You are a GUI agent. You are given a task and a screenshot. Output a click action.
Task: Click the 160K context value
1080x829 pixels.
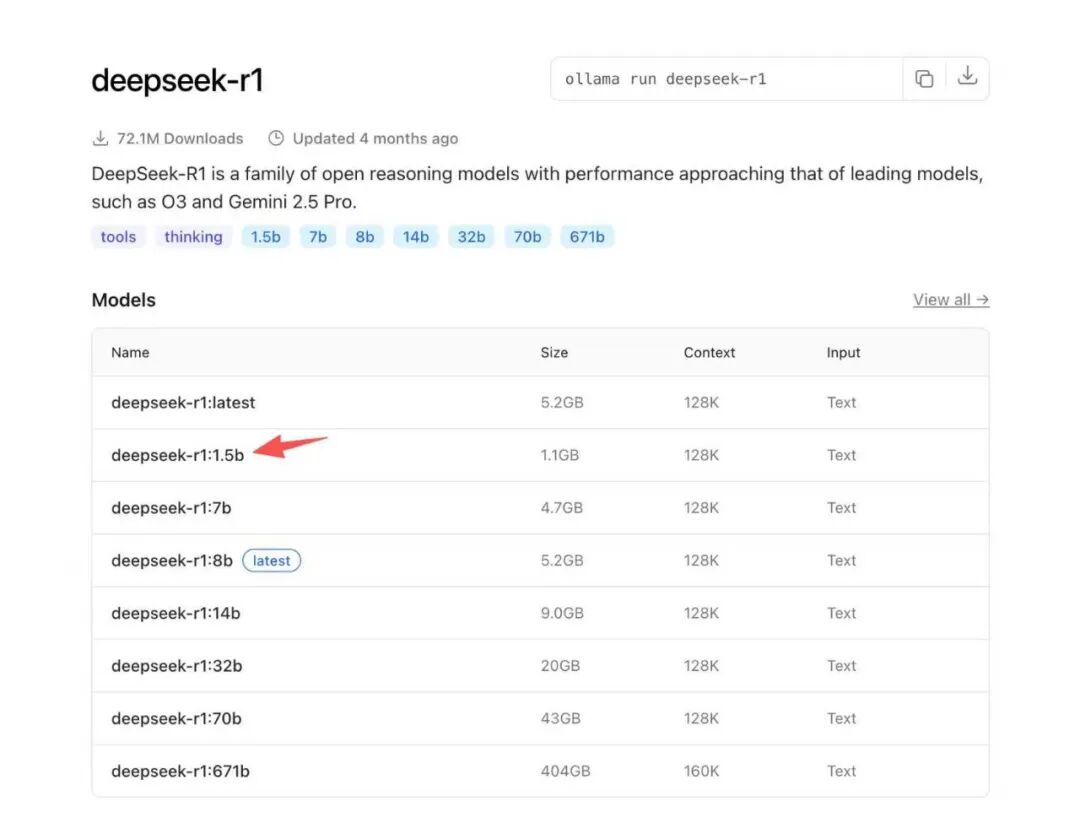coord(701,772)
